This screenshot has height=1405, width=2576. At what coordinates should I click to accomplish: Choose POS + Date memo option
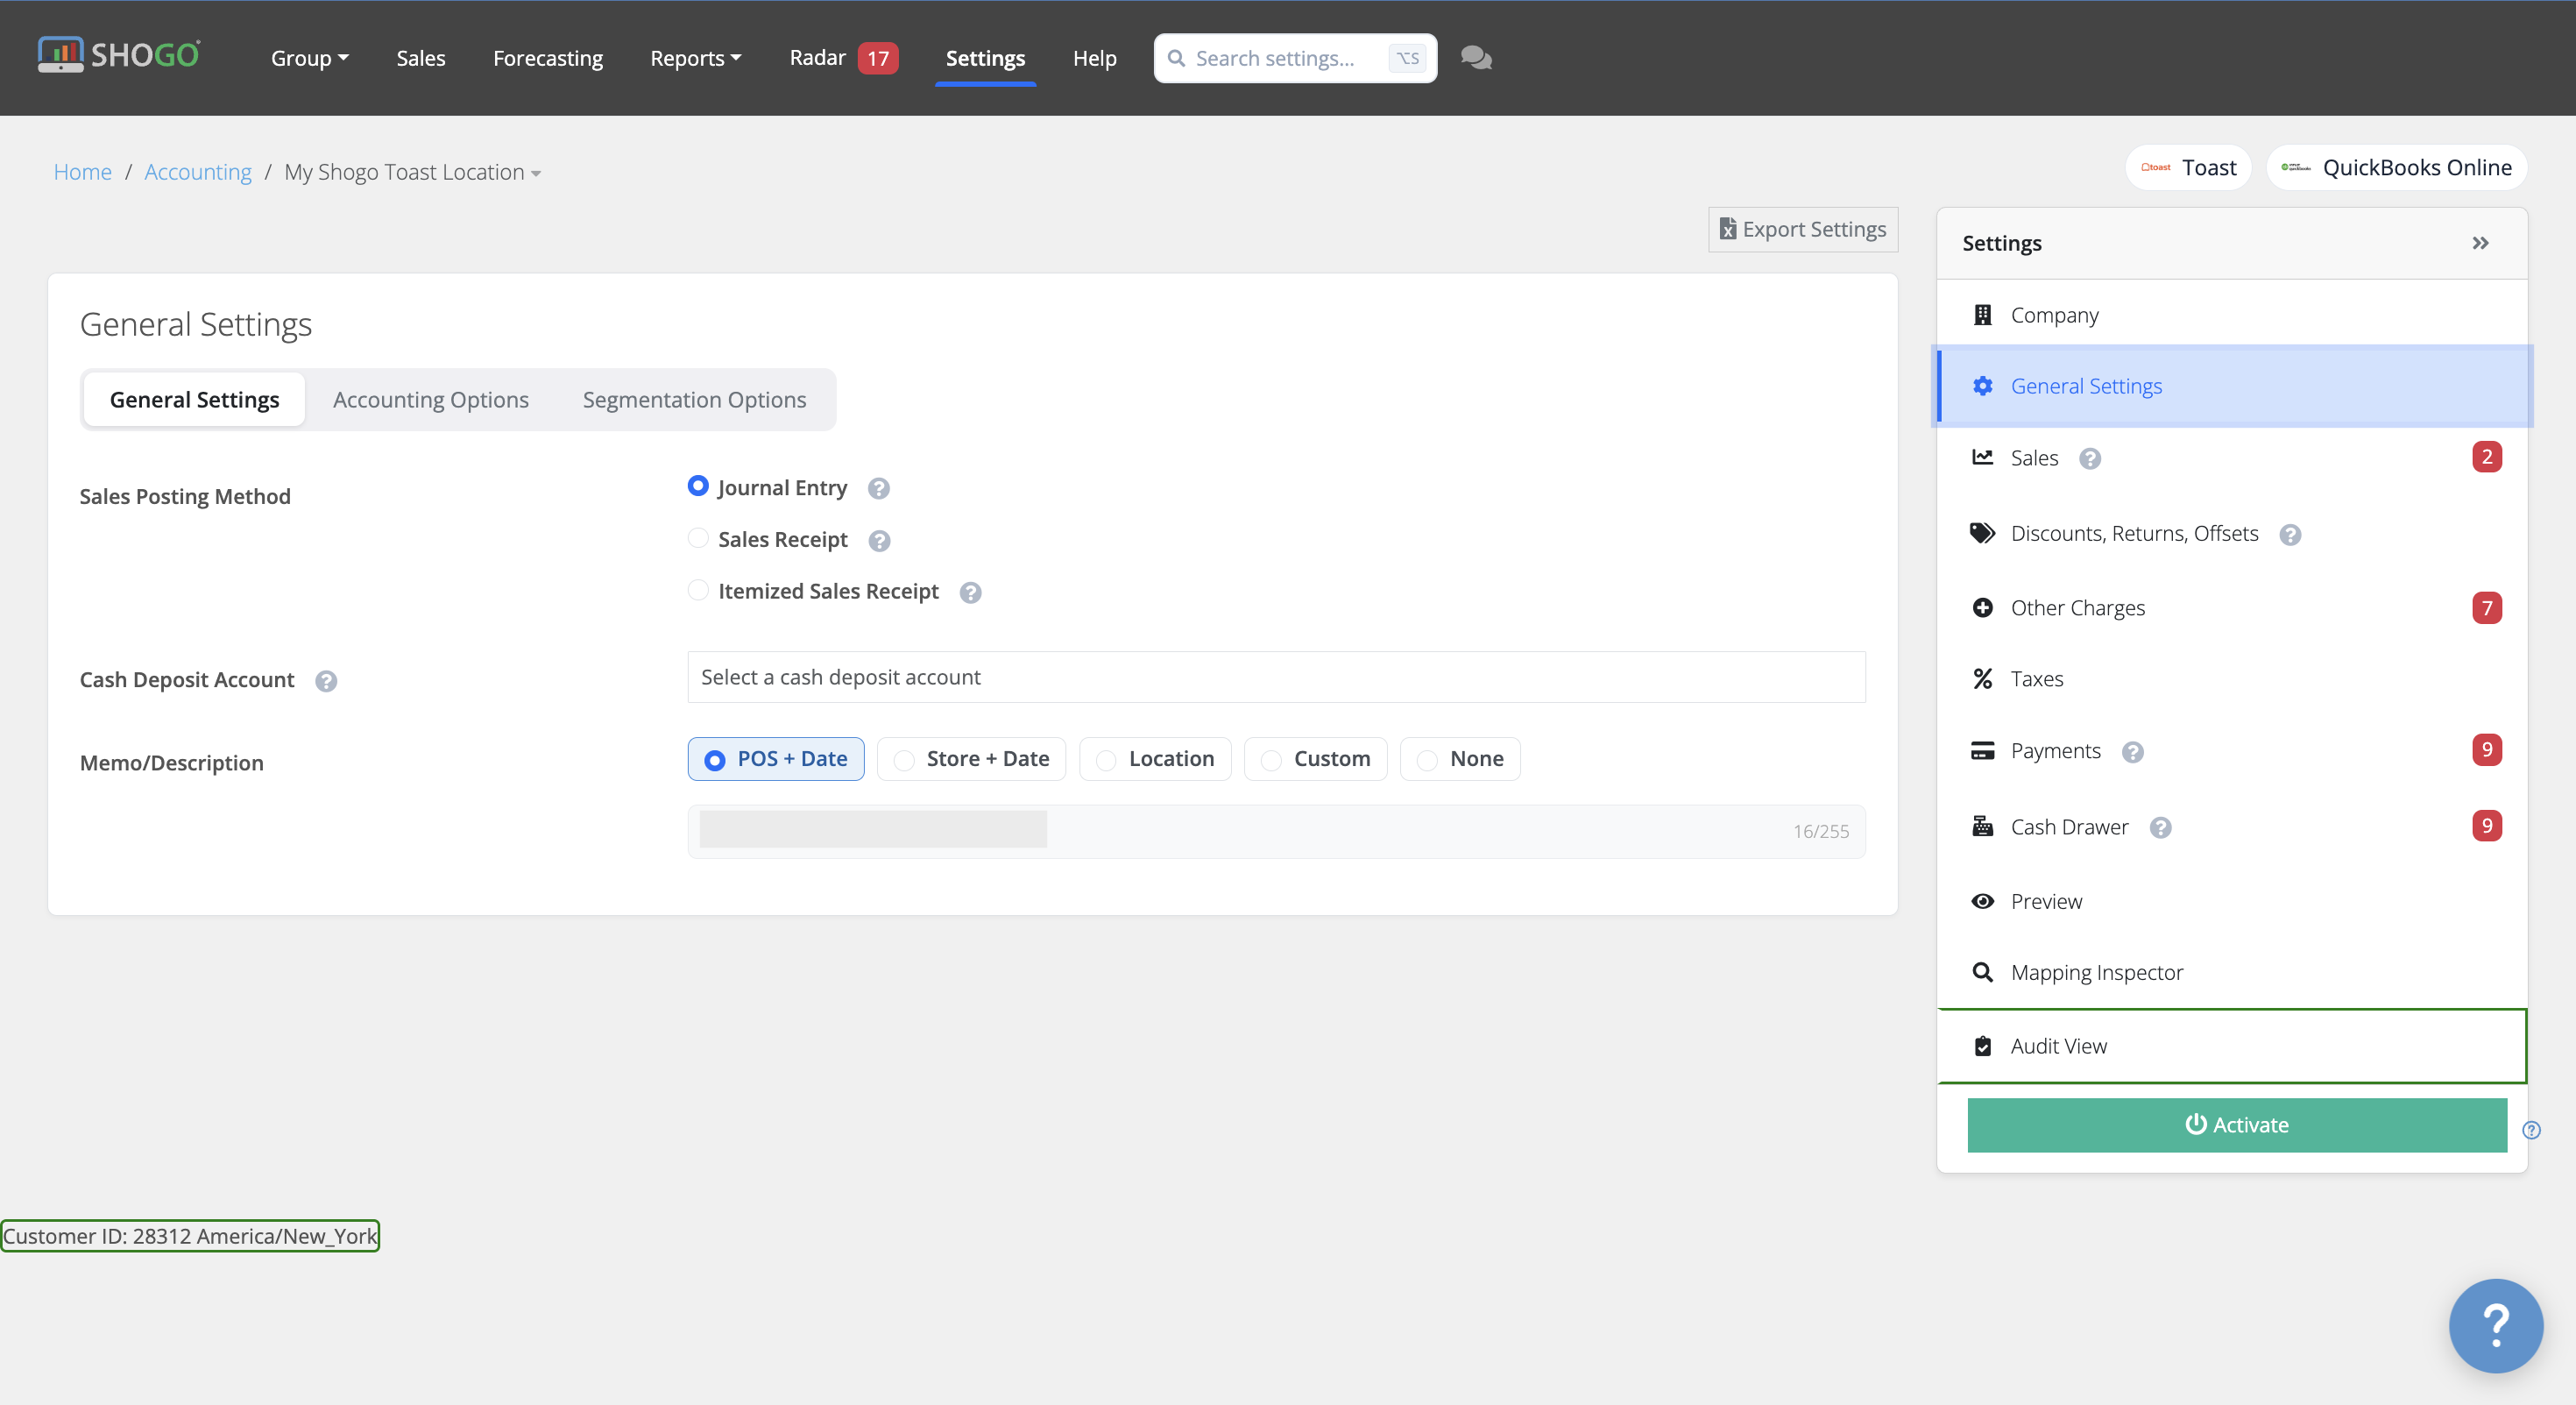pos(776,759)
